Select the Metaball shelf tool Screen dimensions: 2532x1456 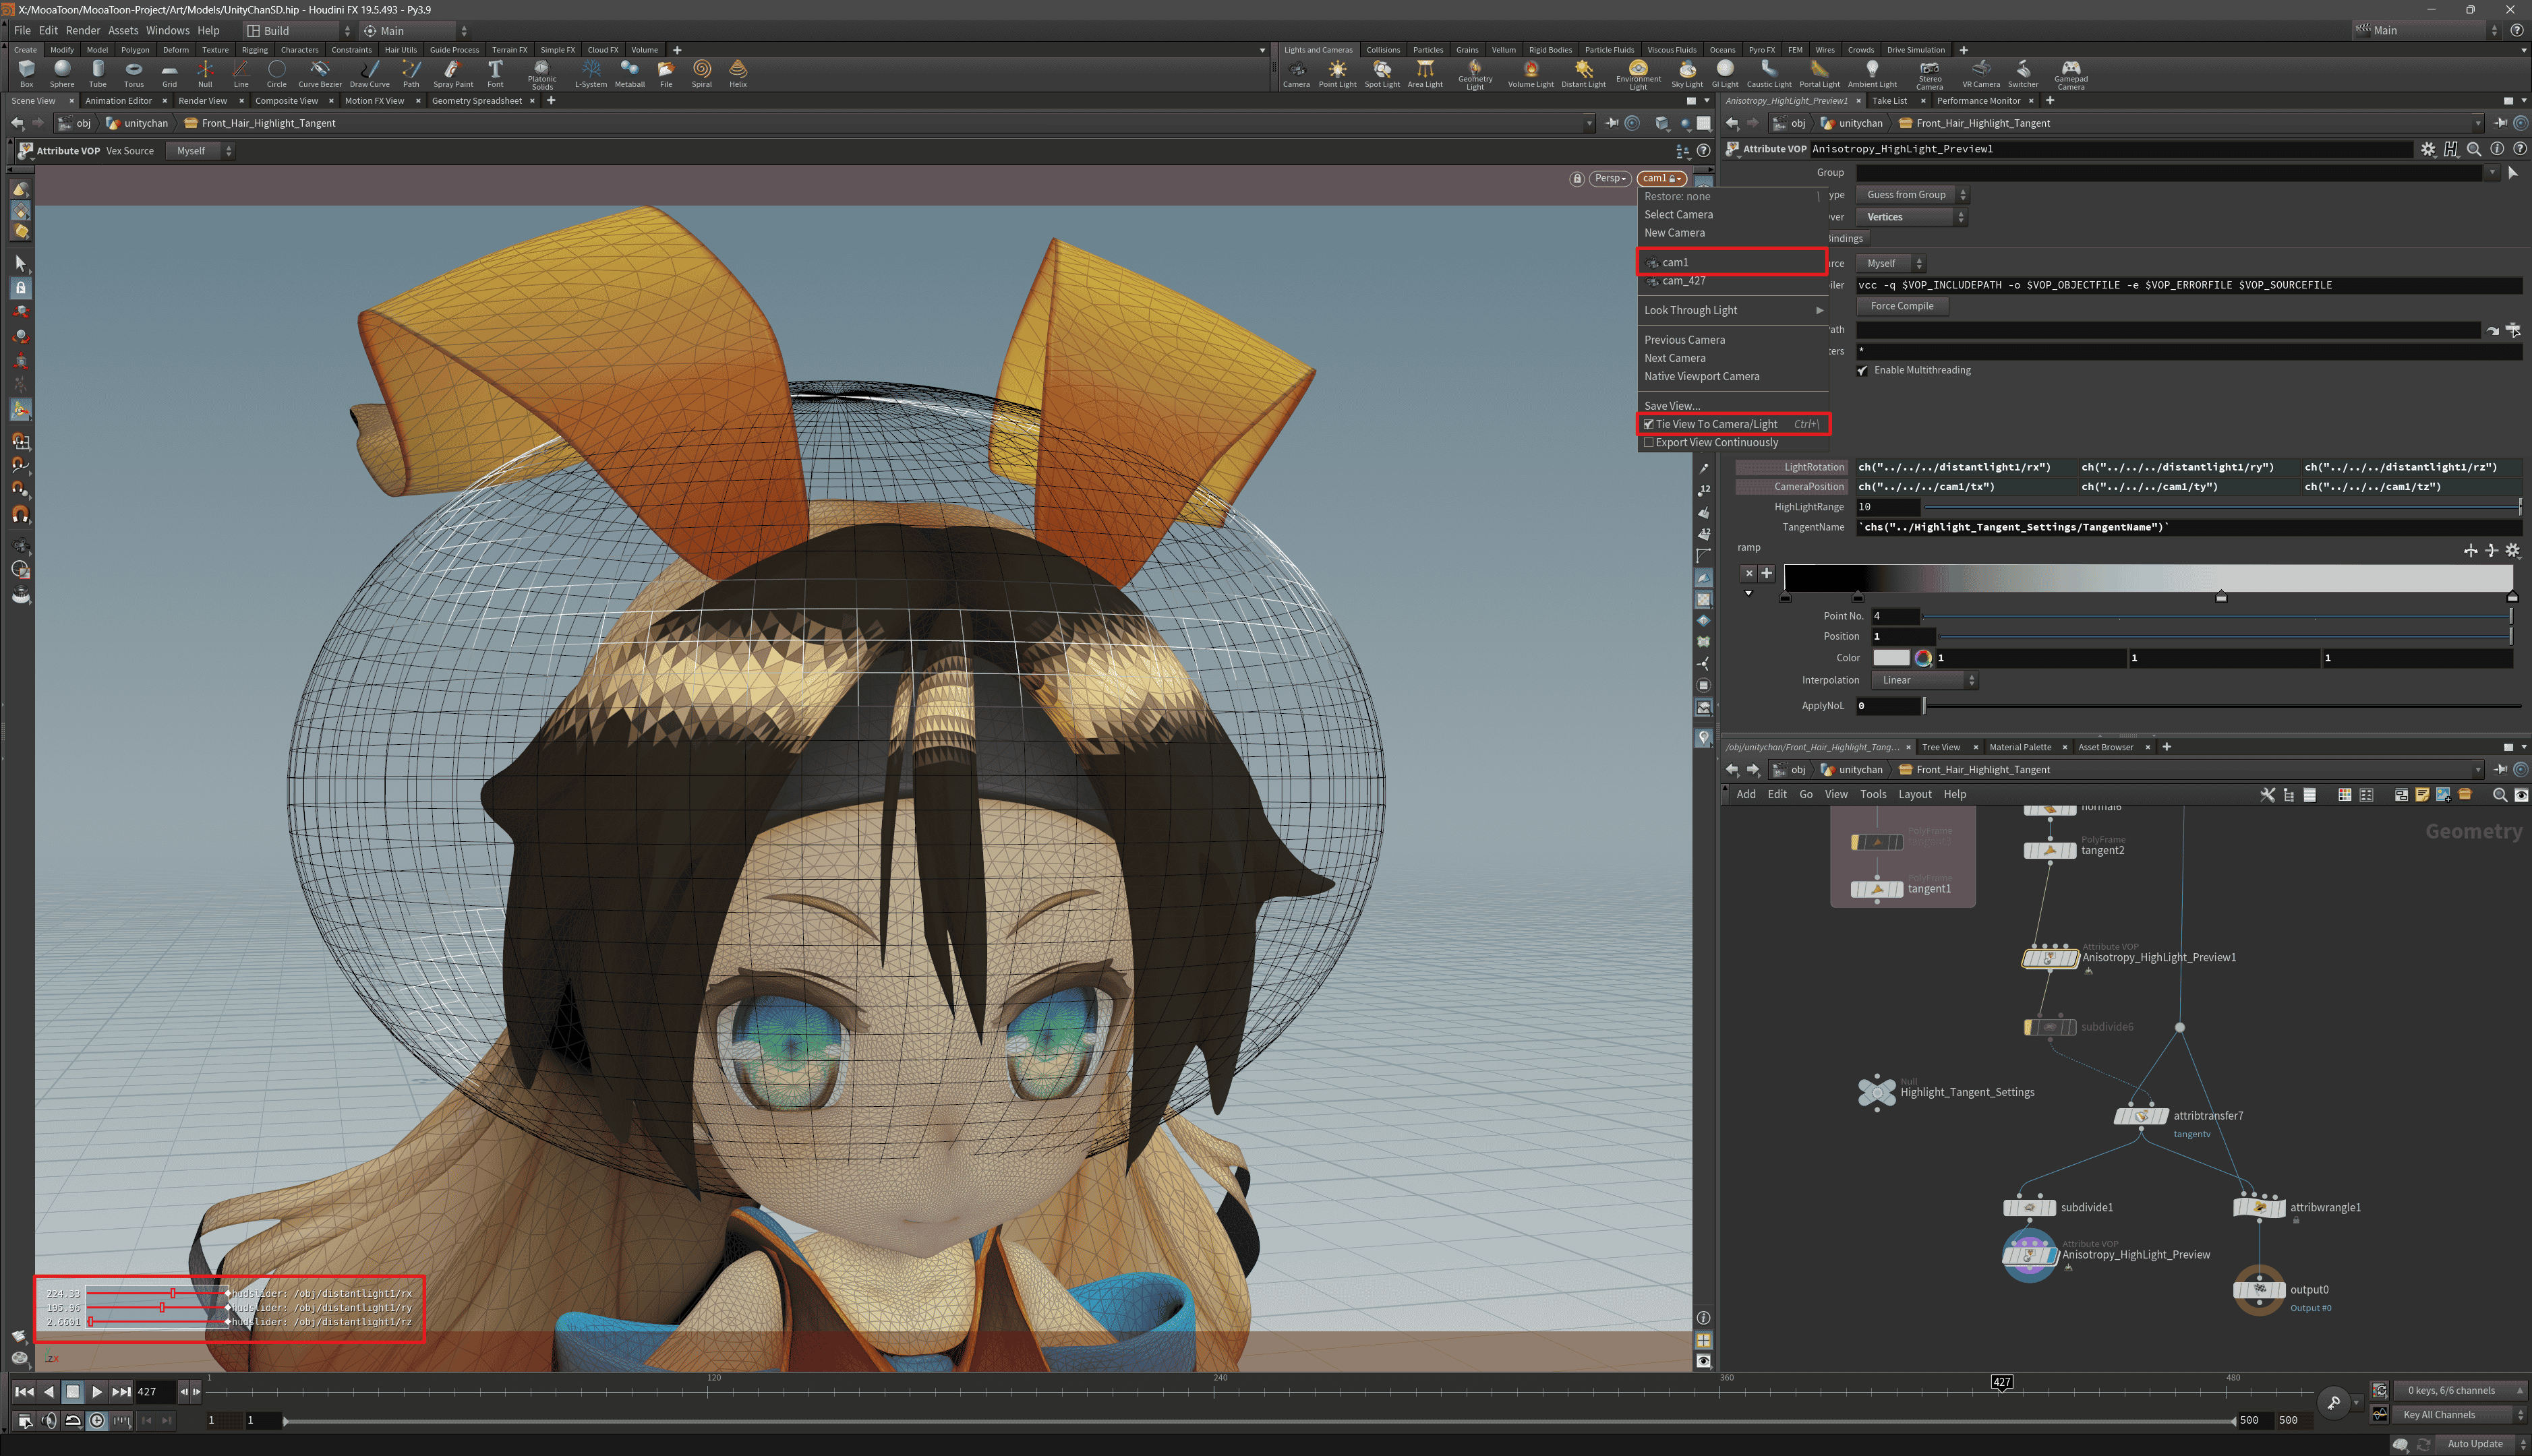(x=630, y=73)
